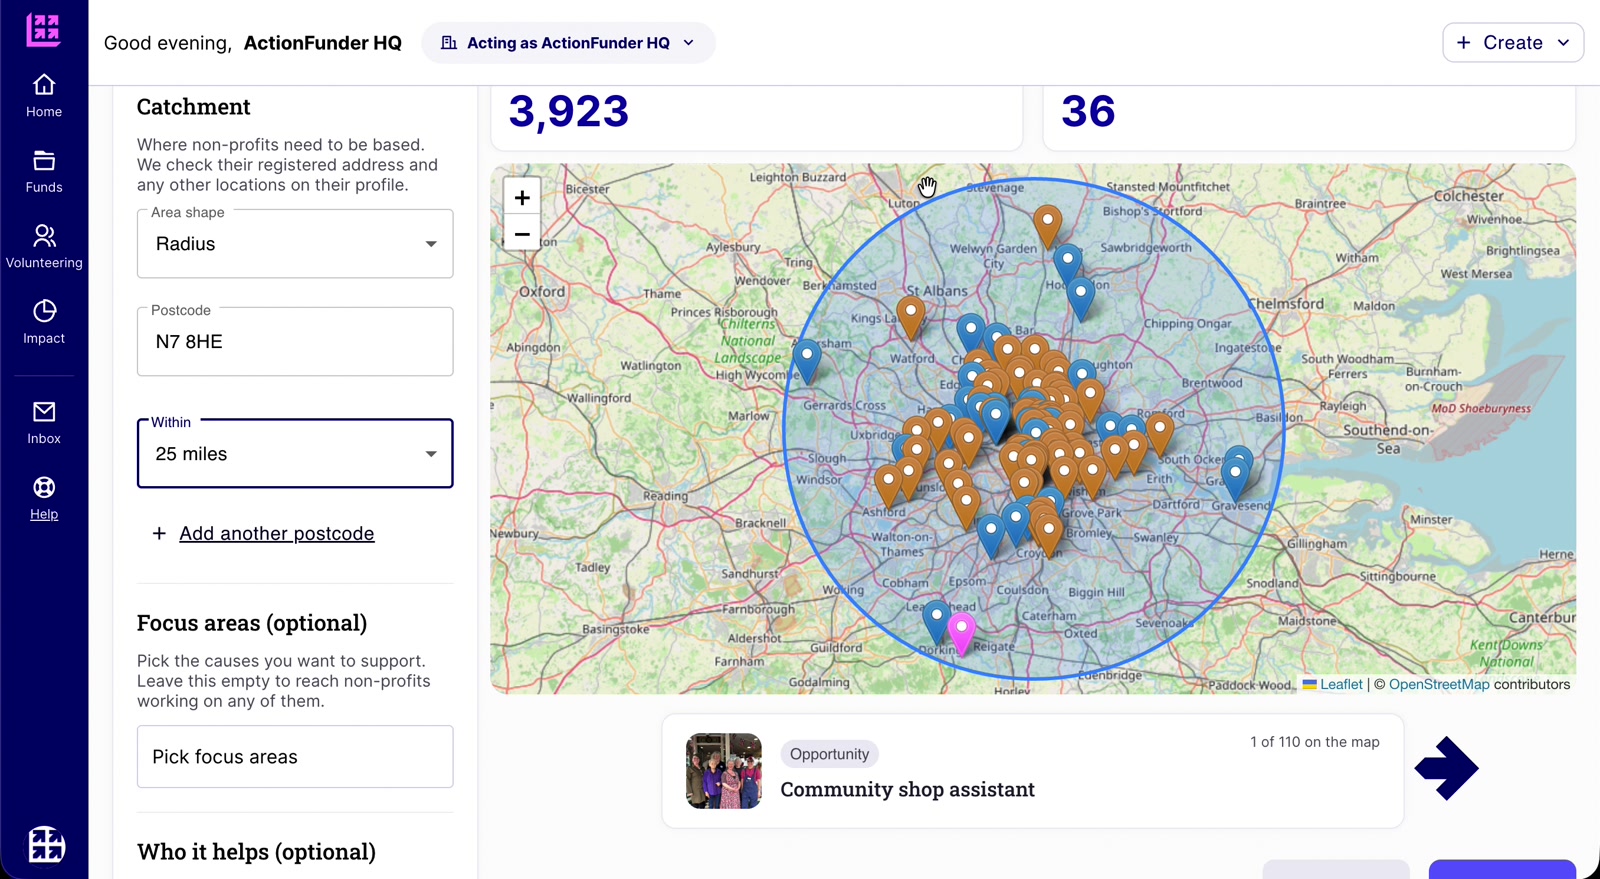Open Help in sidebar
This screenshot has height=879, width=1600.
click(x=44, y=499)
